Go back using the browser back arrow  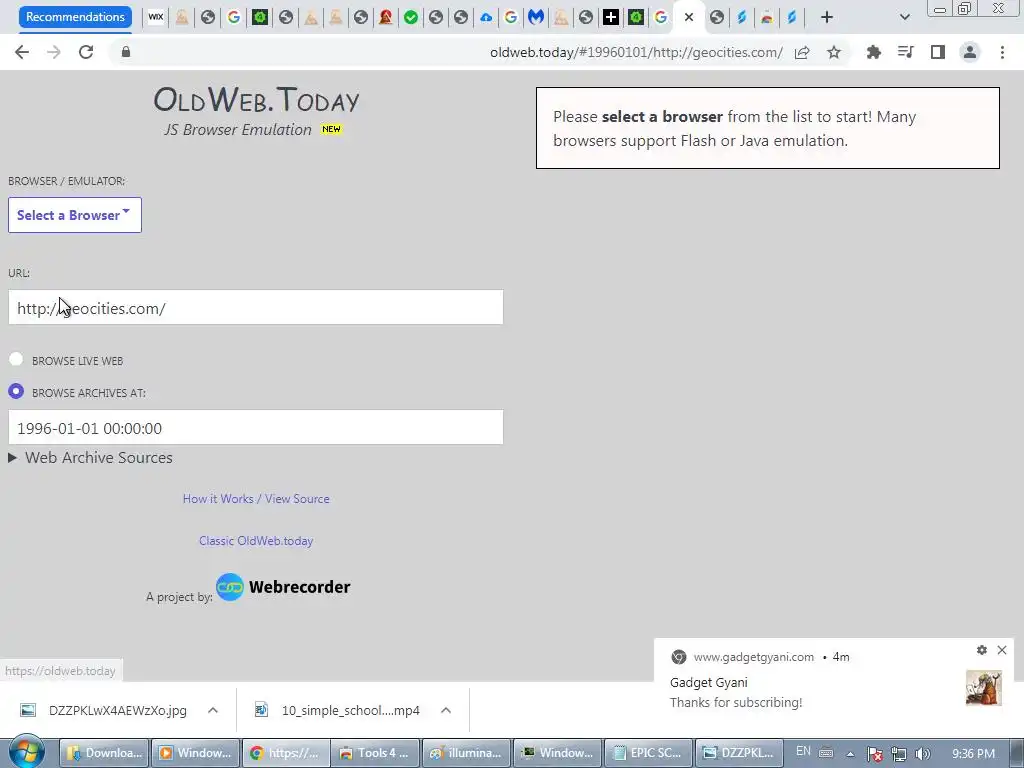[22, 52]
